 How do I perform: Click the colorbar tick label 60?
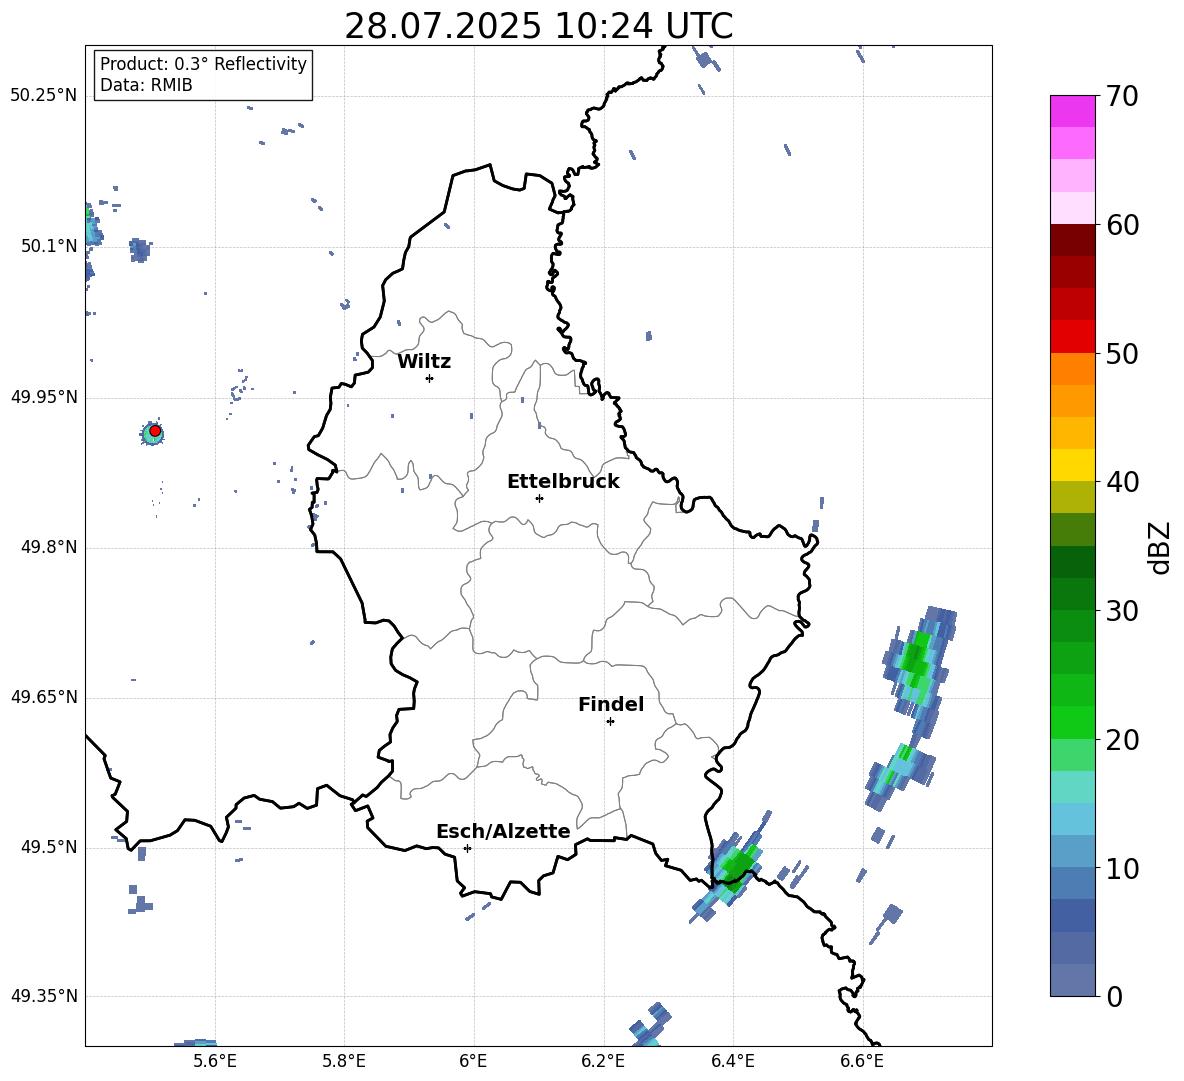point(1121,225)
